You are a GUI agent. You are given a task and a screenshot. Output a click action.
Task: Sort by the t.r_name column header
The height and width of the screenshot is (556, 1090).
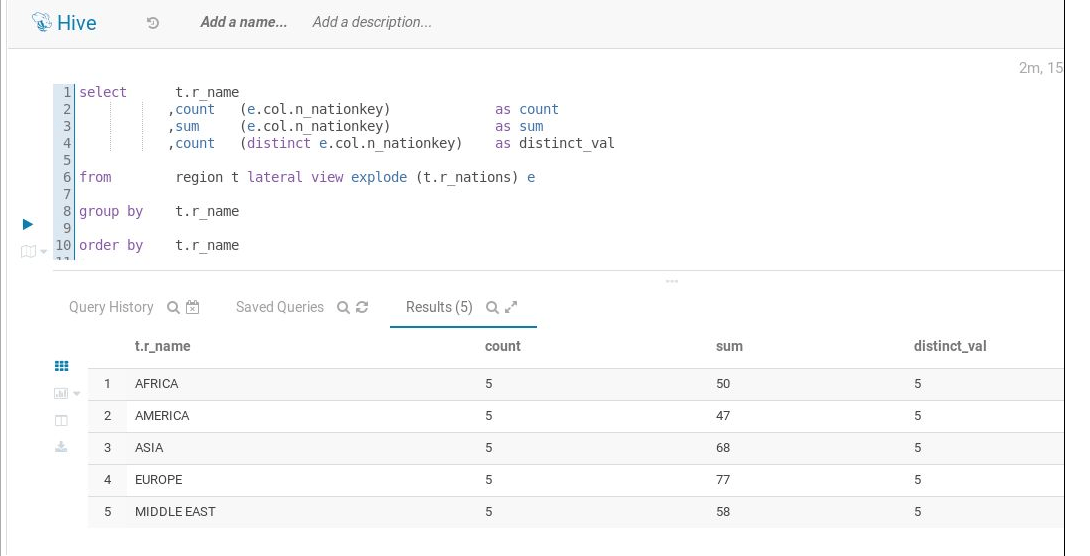tap(163, 346)
